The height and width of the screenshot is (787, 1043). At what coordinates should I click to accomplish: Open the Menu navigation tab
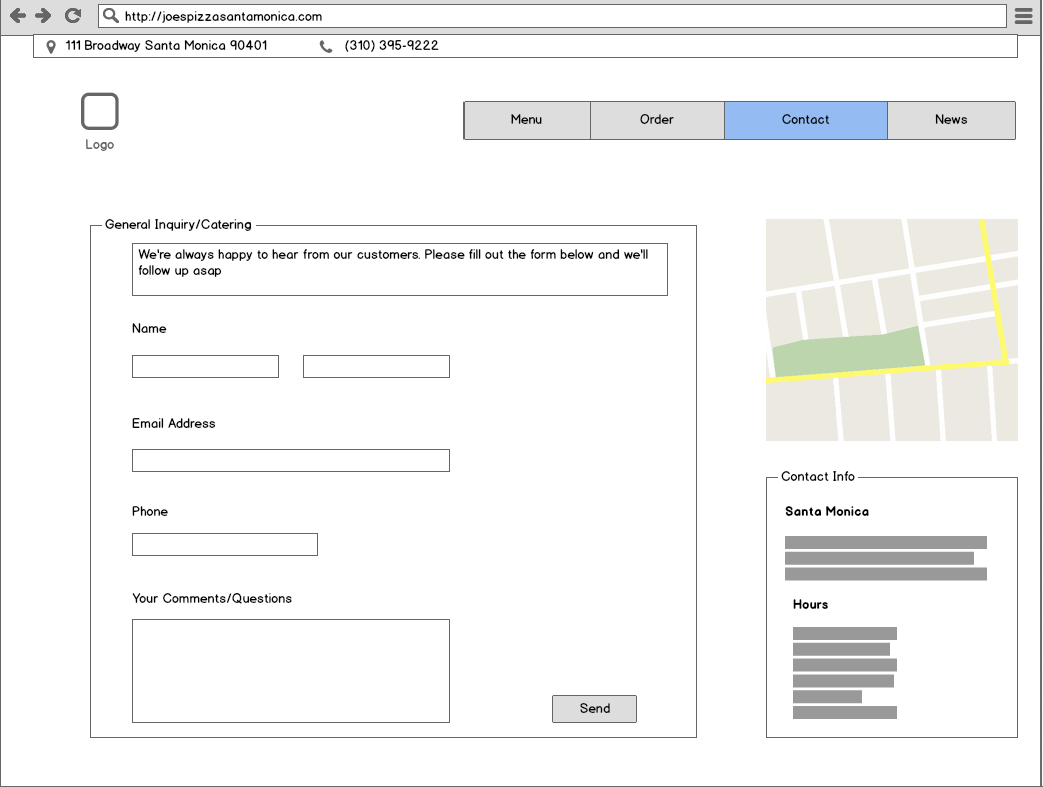tap(526, 120)
